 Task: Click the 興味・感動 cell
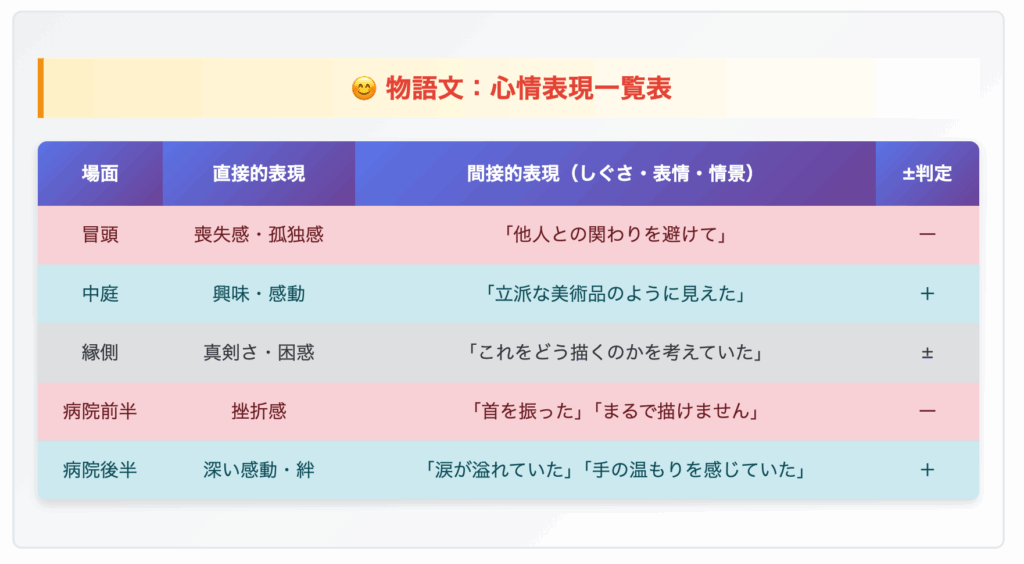259,294
